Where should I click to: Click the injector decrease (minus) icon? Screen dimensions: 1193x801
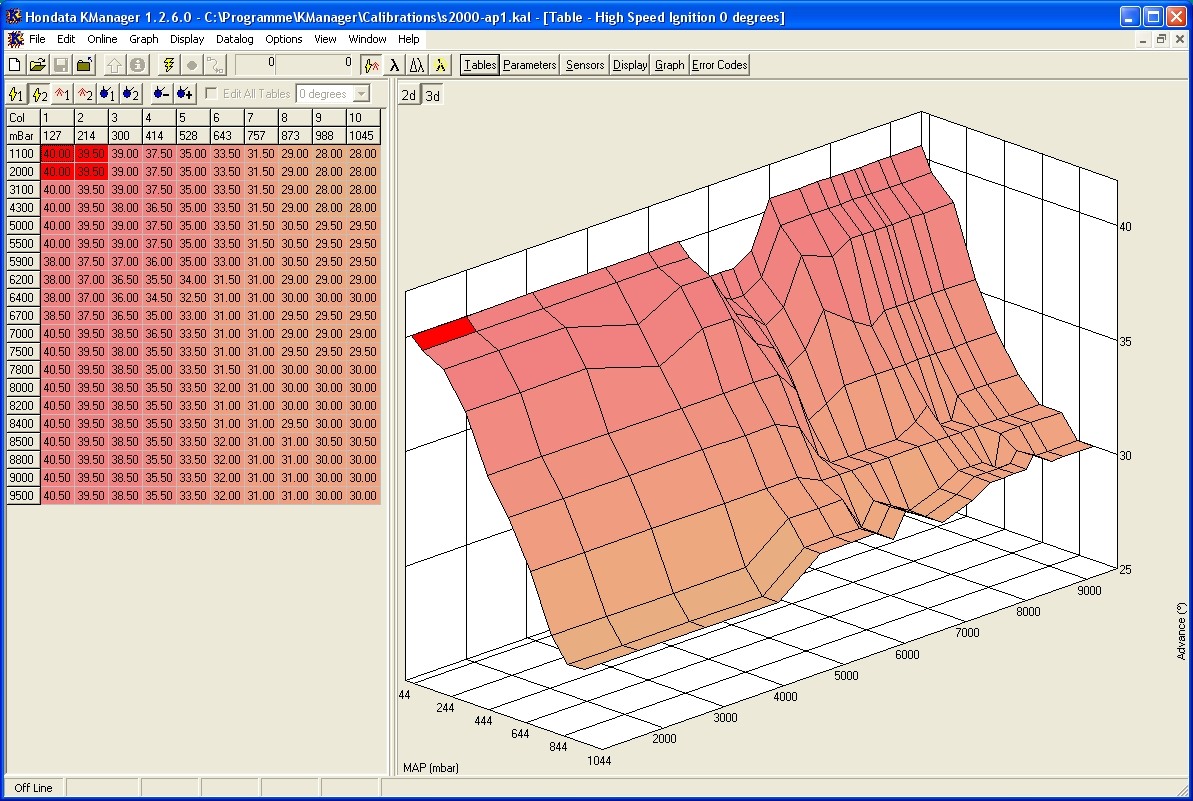(x=160, y=94)
